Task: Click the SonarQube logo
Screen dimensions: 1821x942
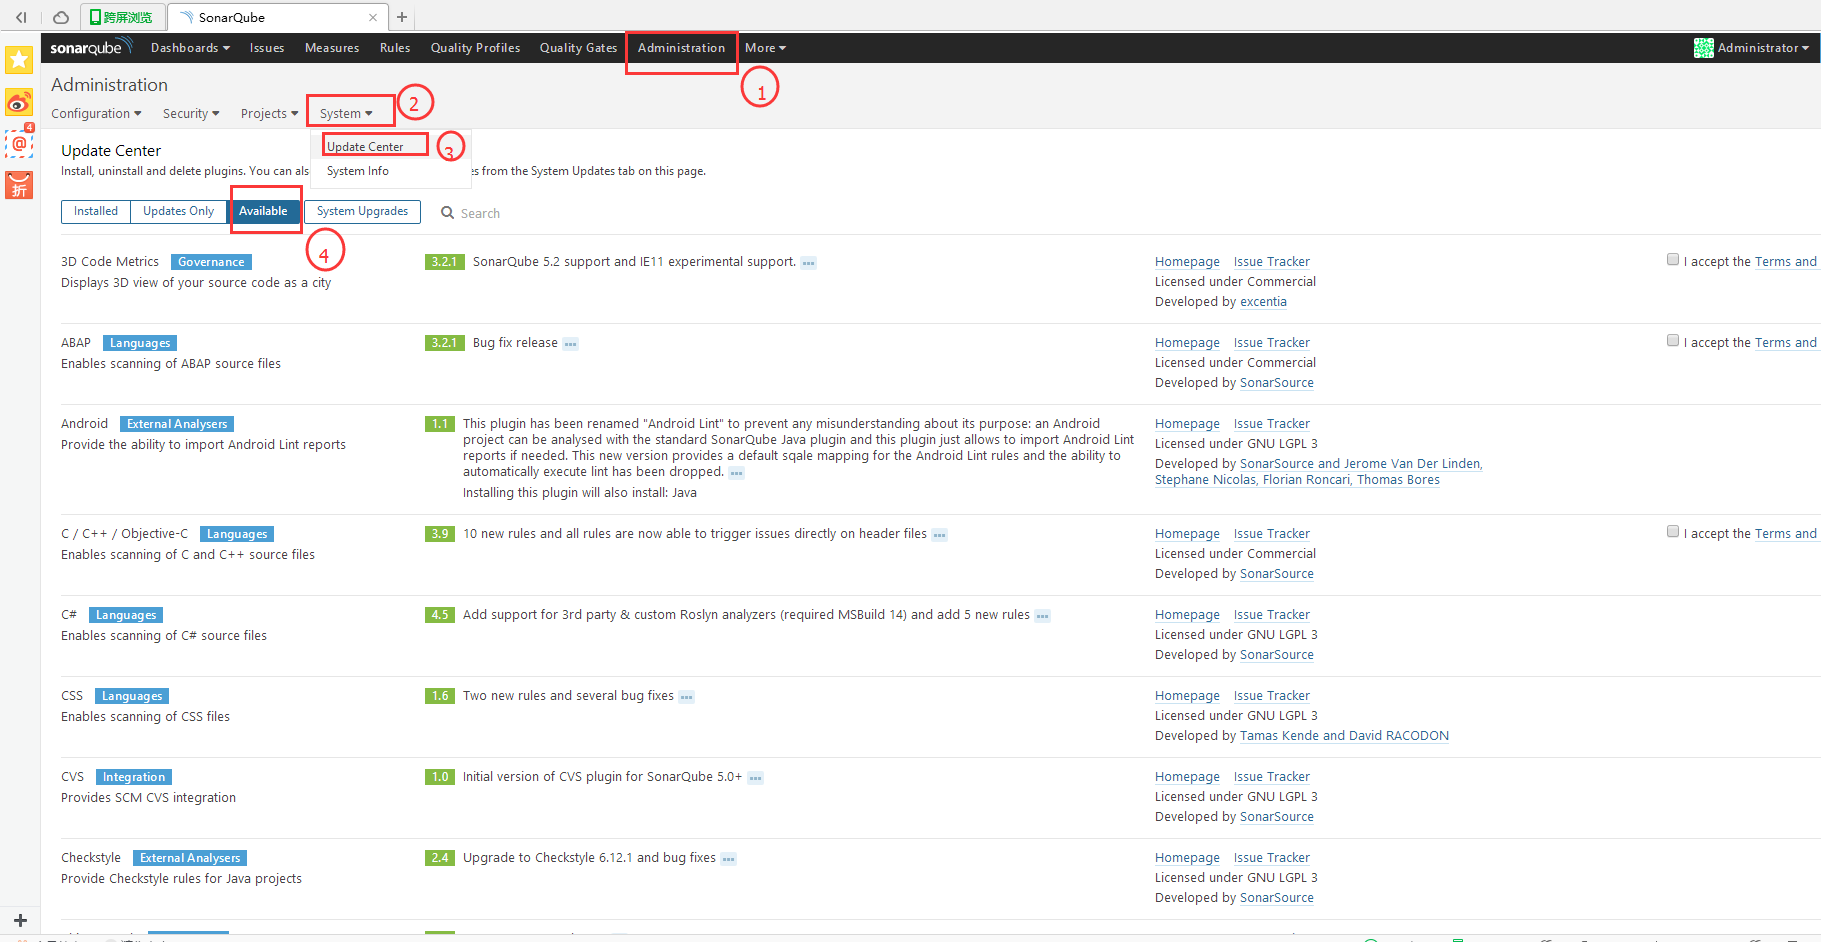Action: pos(91,47)
